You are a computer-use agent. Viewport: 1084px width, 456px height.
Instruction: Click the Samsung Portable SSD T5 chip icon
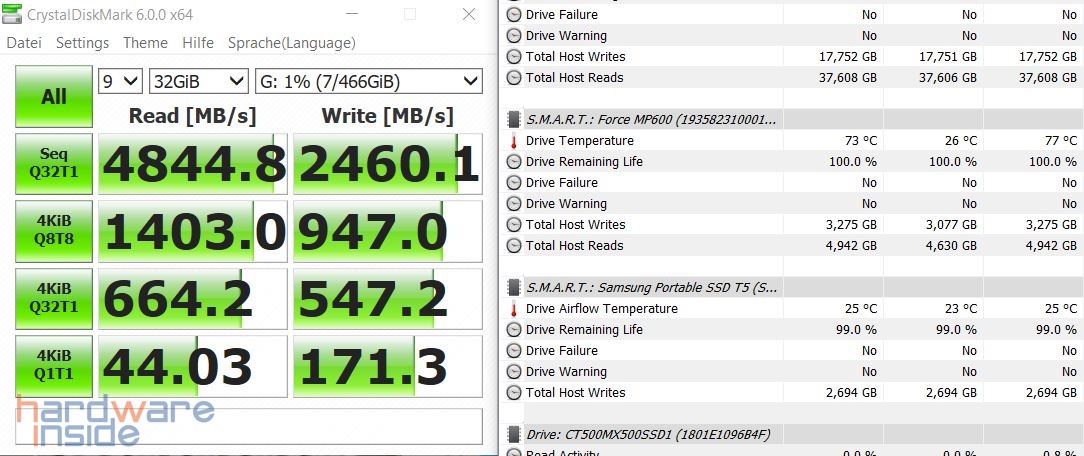514,288
